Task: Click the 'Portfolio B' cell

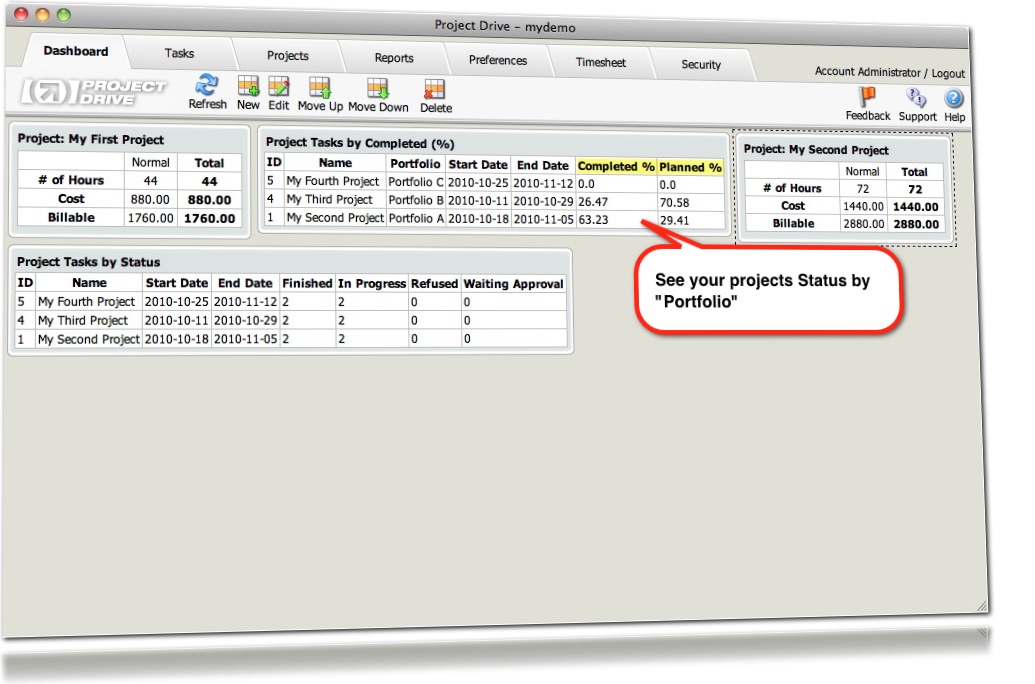Action: coord(415,200)
